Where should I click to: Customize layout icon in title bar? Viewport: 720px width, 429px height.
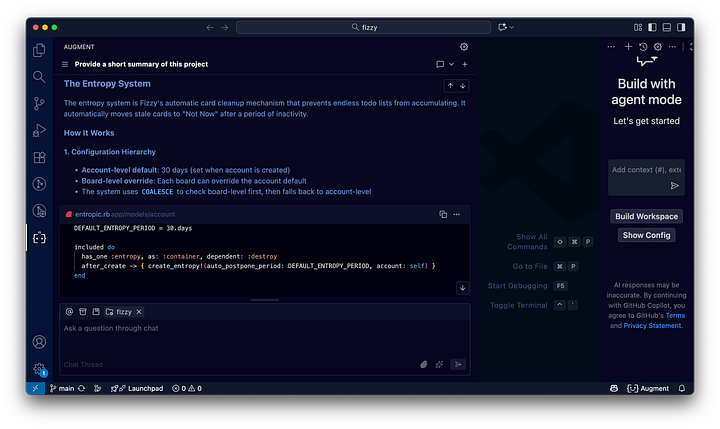point(638,28)
